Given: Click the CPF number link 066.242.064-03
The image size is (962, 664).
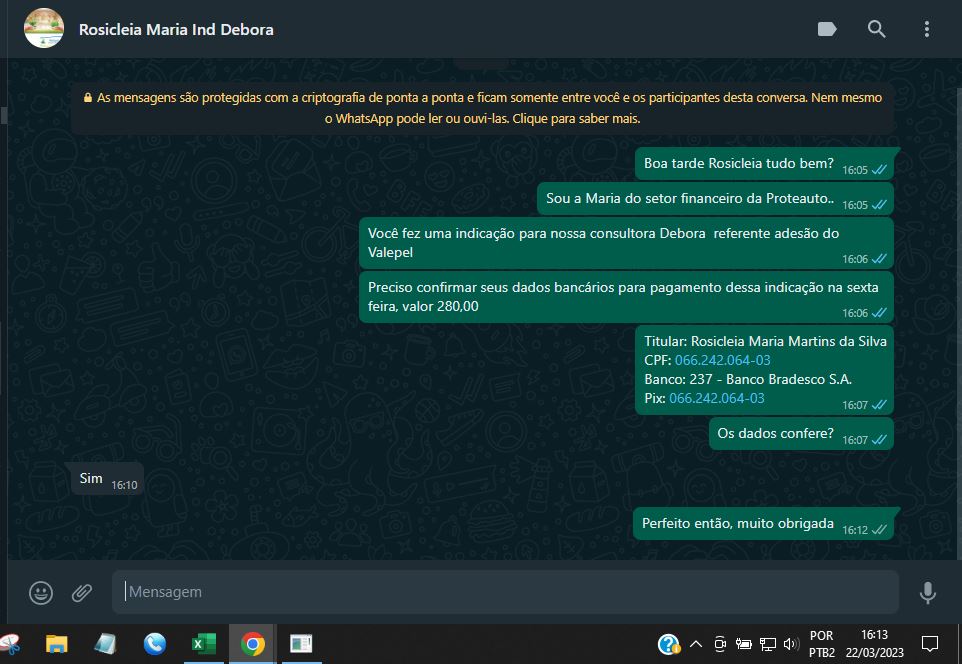Looking at the screenshot, I should point(722,360).
